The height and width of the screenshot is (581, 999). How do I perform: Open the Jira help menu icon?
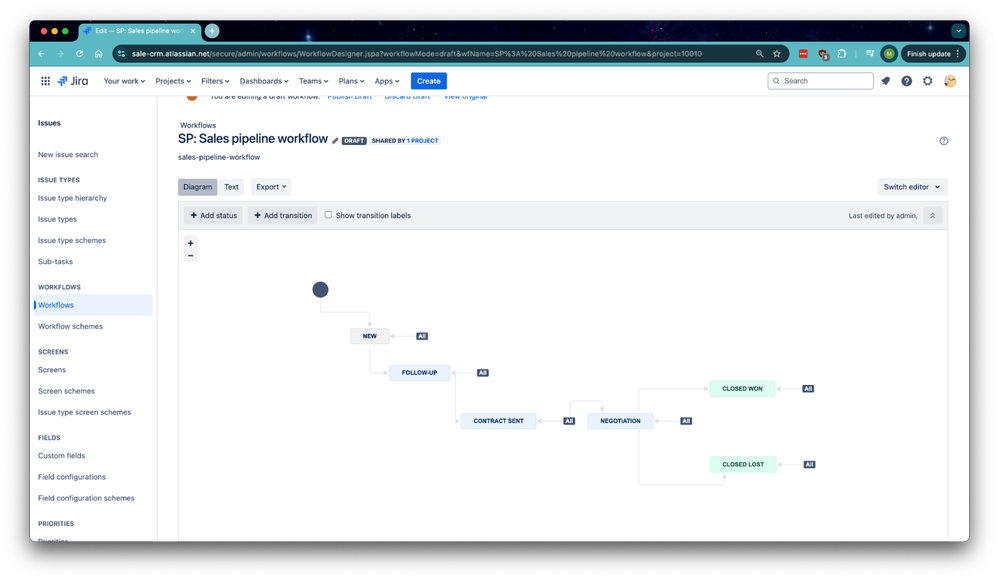click(907, 81)
